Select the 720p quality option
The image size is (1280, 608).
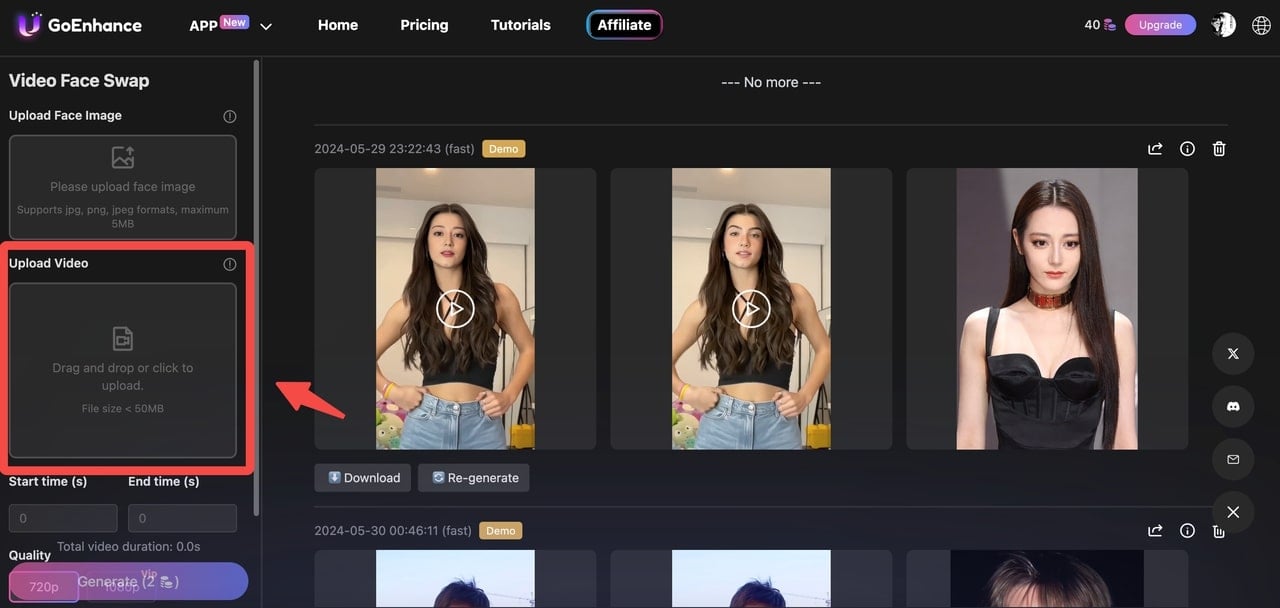[44, 587]
